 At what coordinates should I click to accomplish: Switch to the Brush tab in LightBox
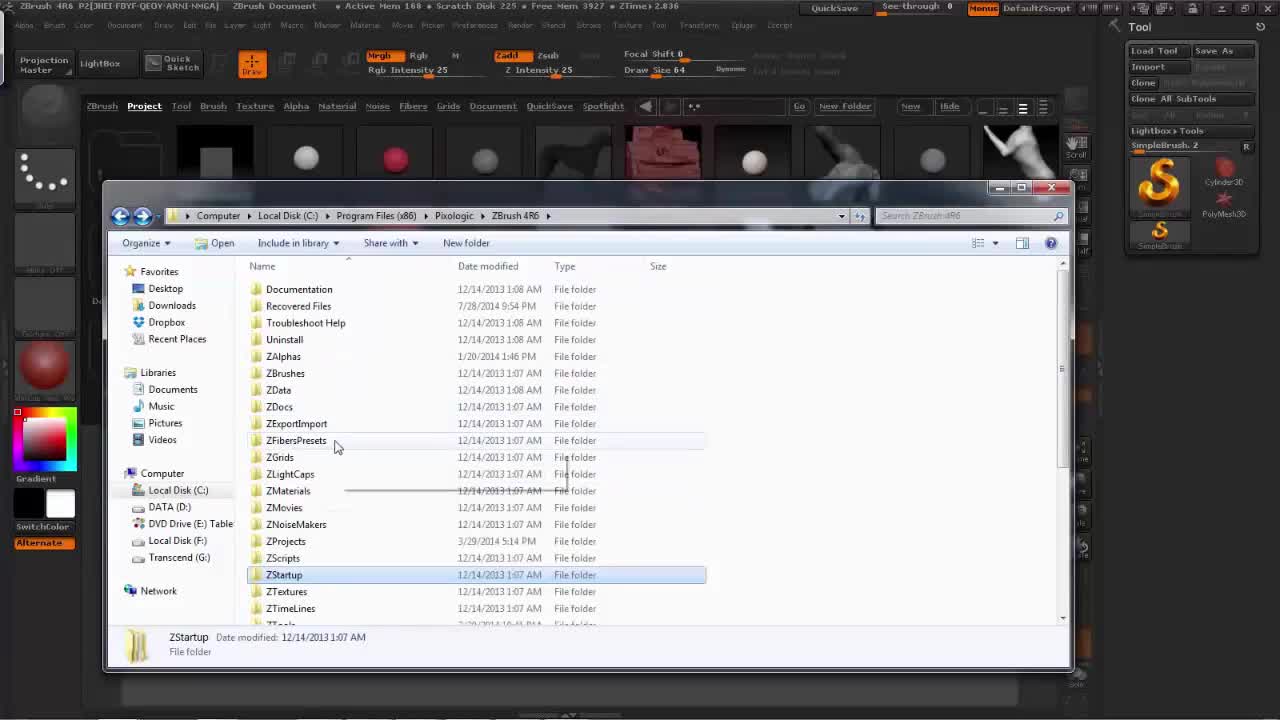pyautogui.click(x=213, y=106)
